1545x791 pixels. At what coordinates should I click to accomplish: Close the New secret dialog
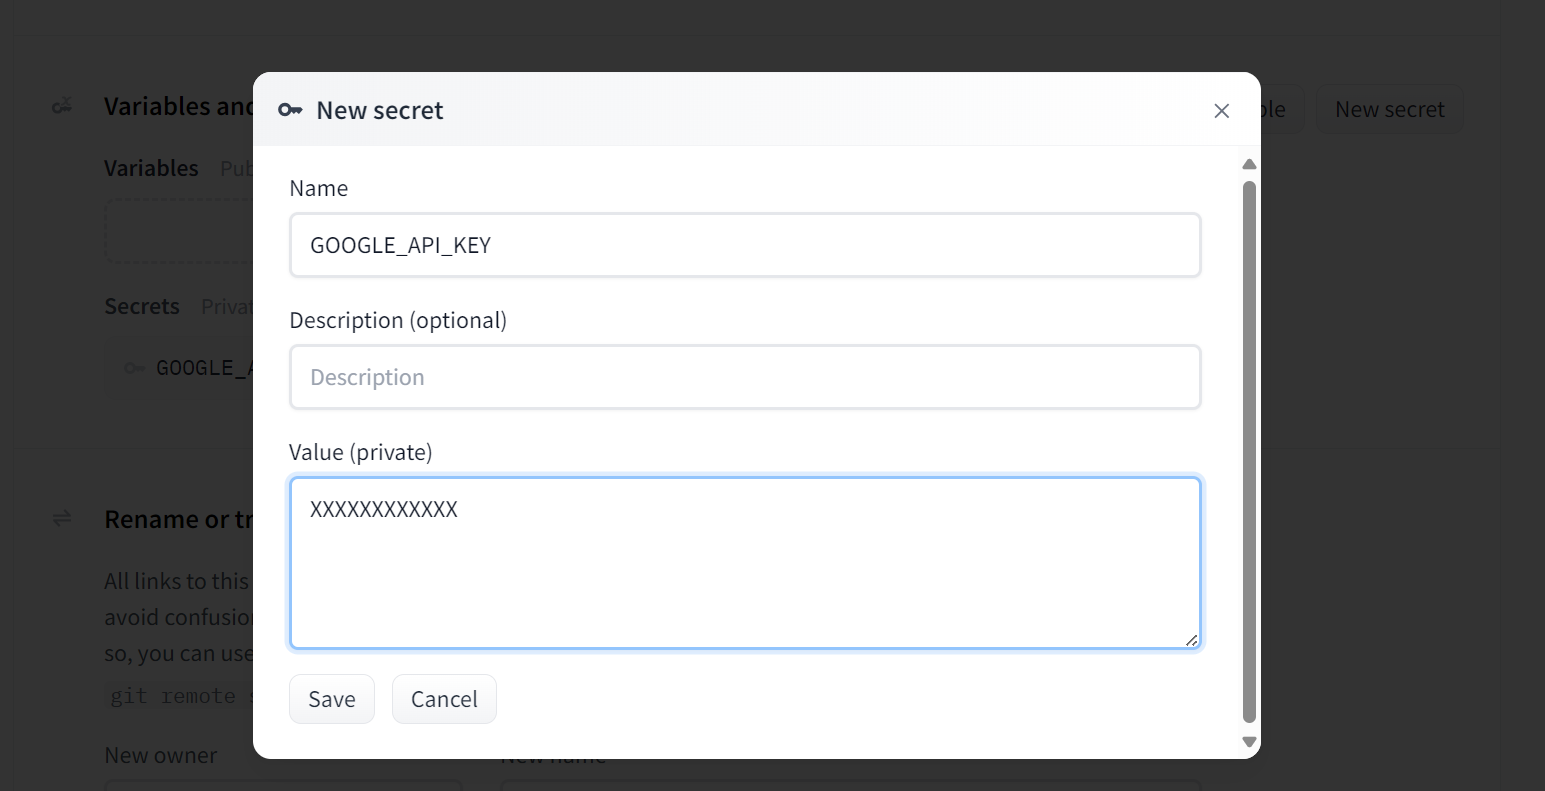tap(1221, 111)
